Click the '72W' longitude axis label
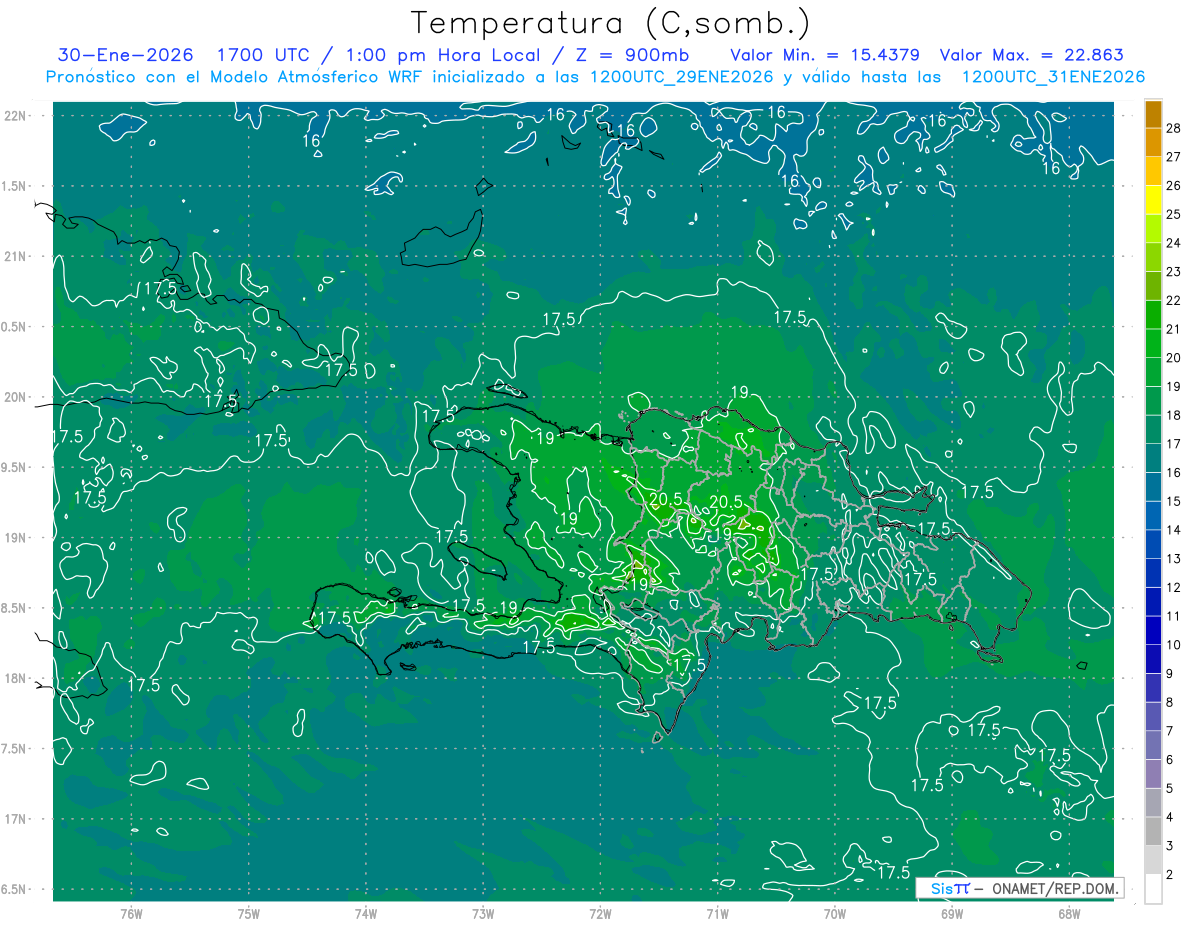This screenshot has width=1200, height=927. pos(600,914)
